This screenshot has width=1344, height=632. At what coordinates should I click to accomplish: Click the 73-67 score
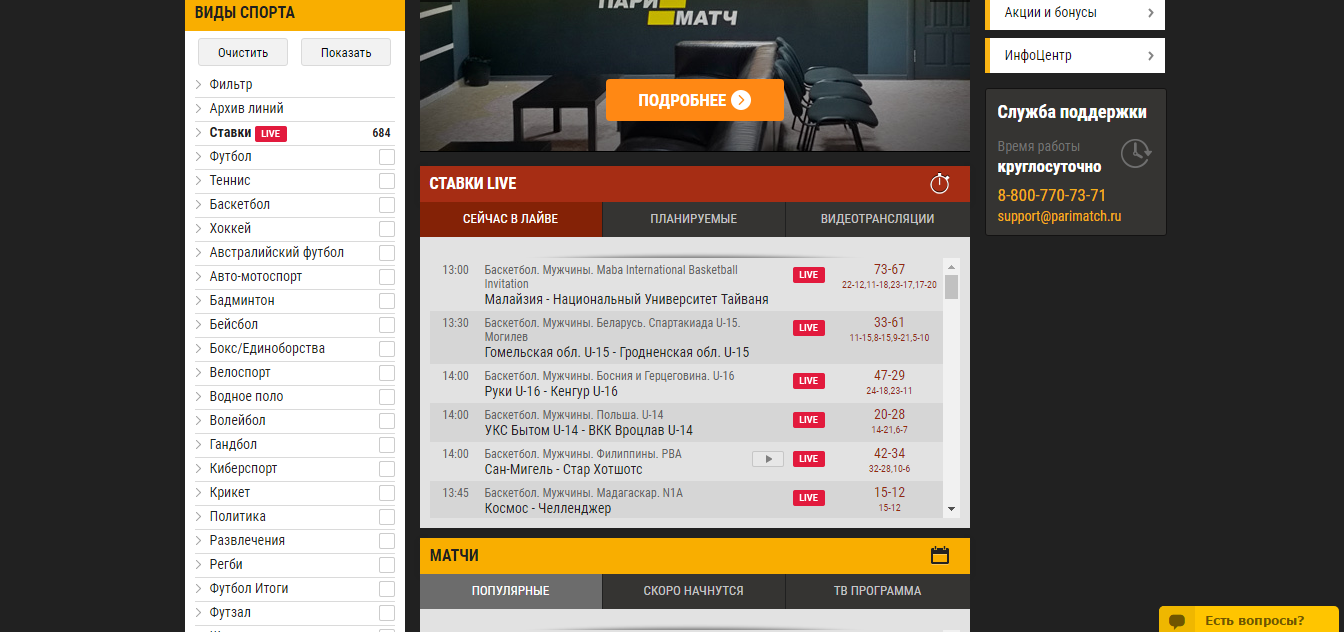click(x=889, y=270)
